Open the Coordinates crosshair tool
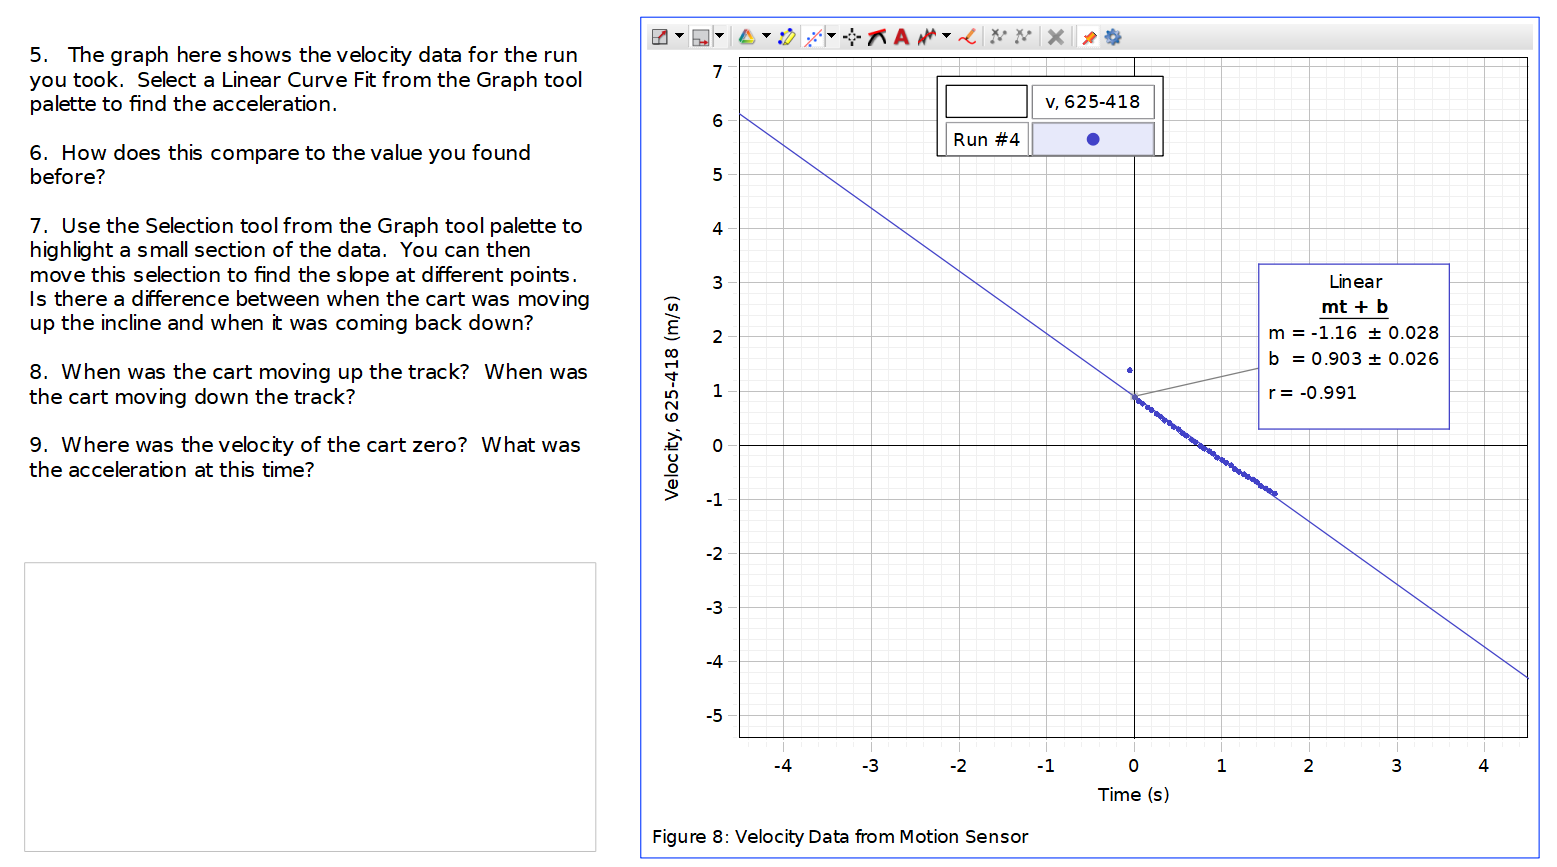The height and width of the screenshot is (867, 1557). tap(849, 37)
